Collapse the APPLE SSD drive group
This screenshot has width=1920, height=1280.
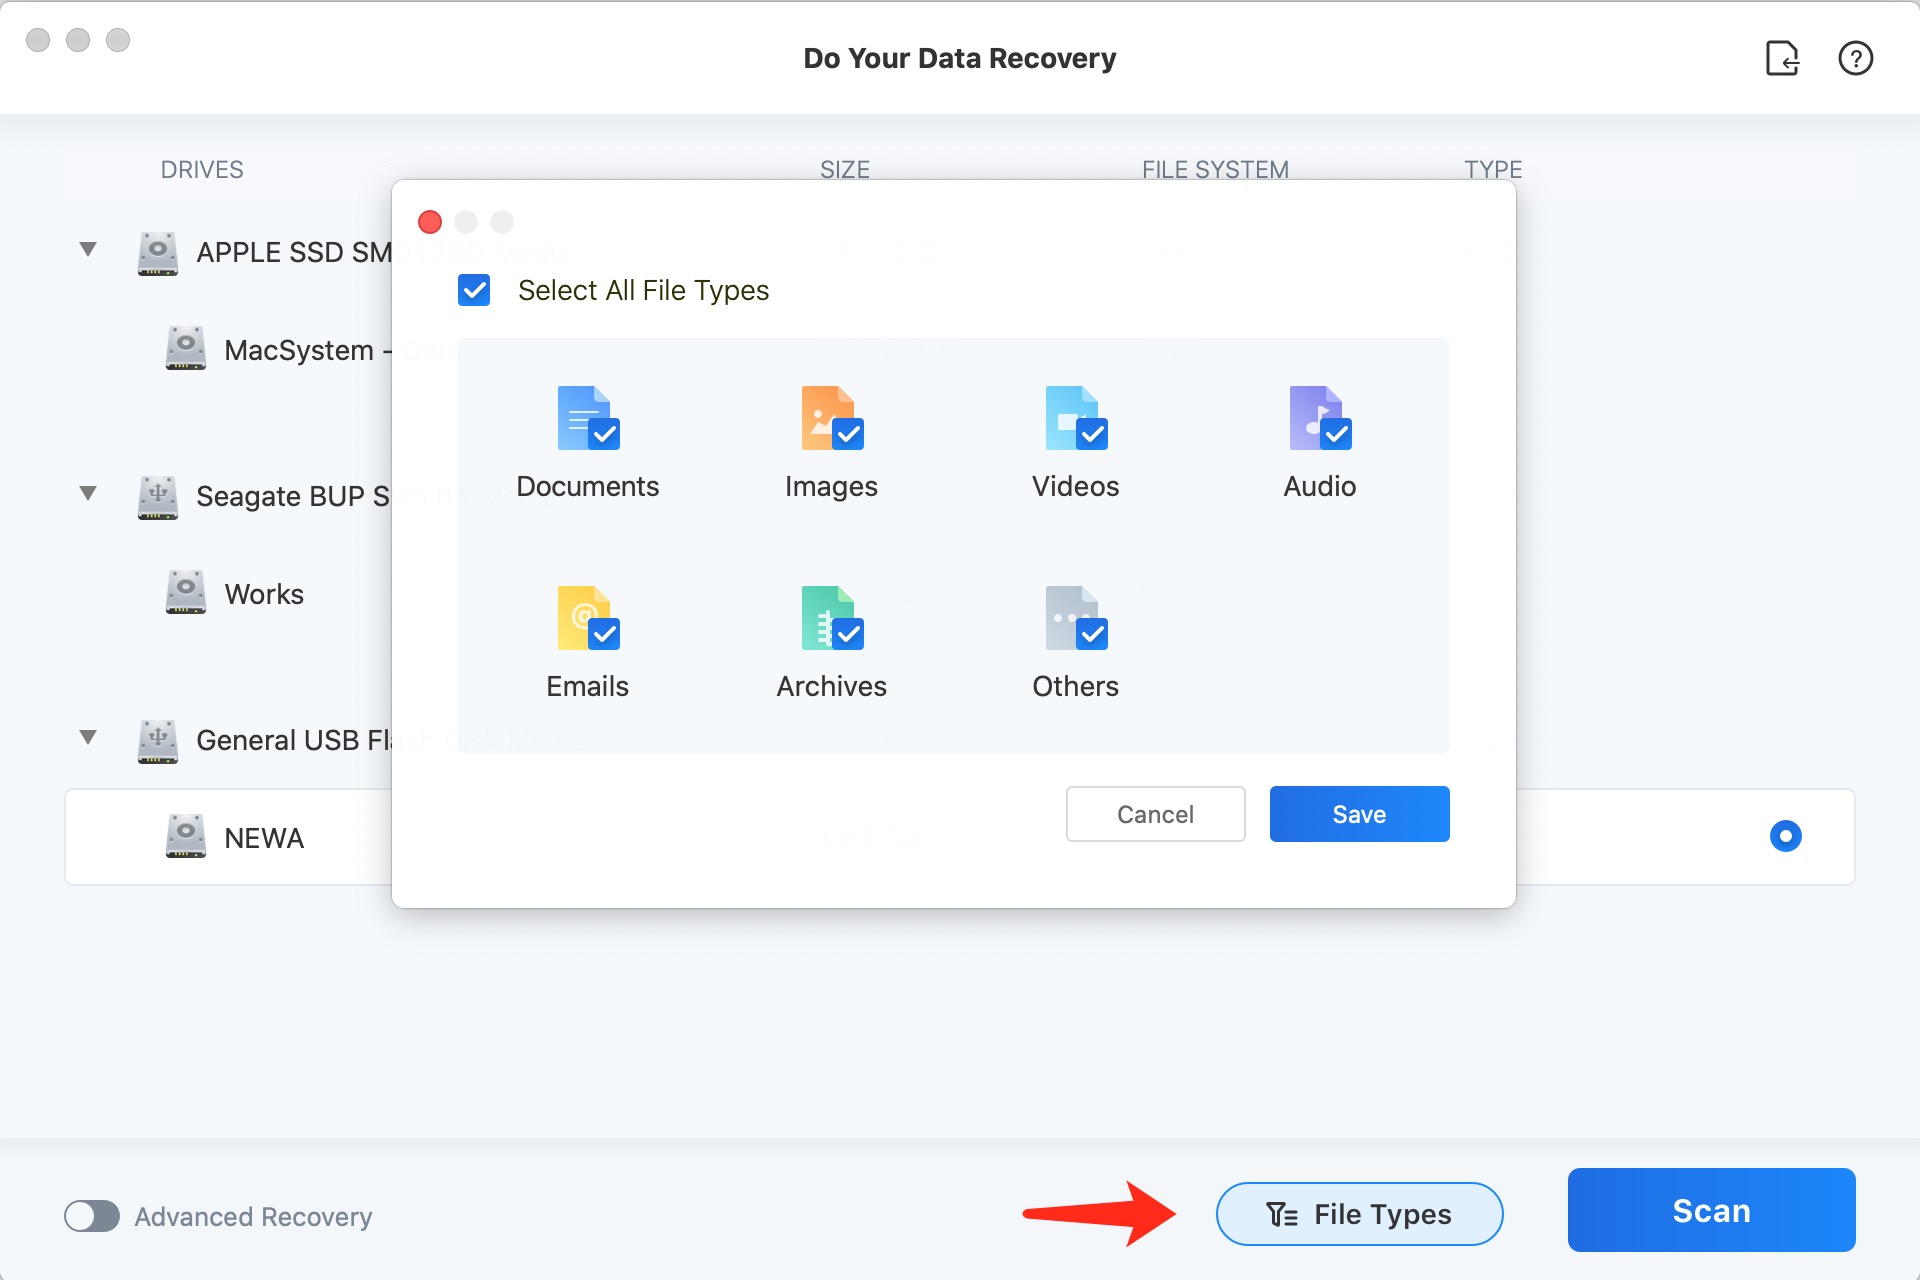pyautogui.click(x=88, y=249)
